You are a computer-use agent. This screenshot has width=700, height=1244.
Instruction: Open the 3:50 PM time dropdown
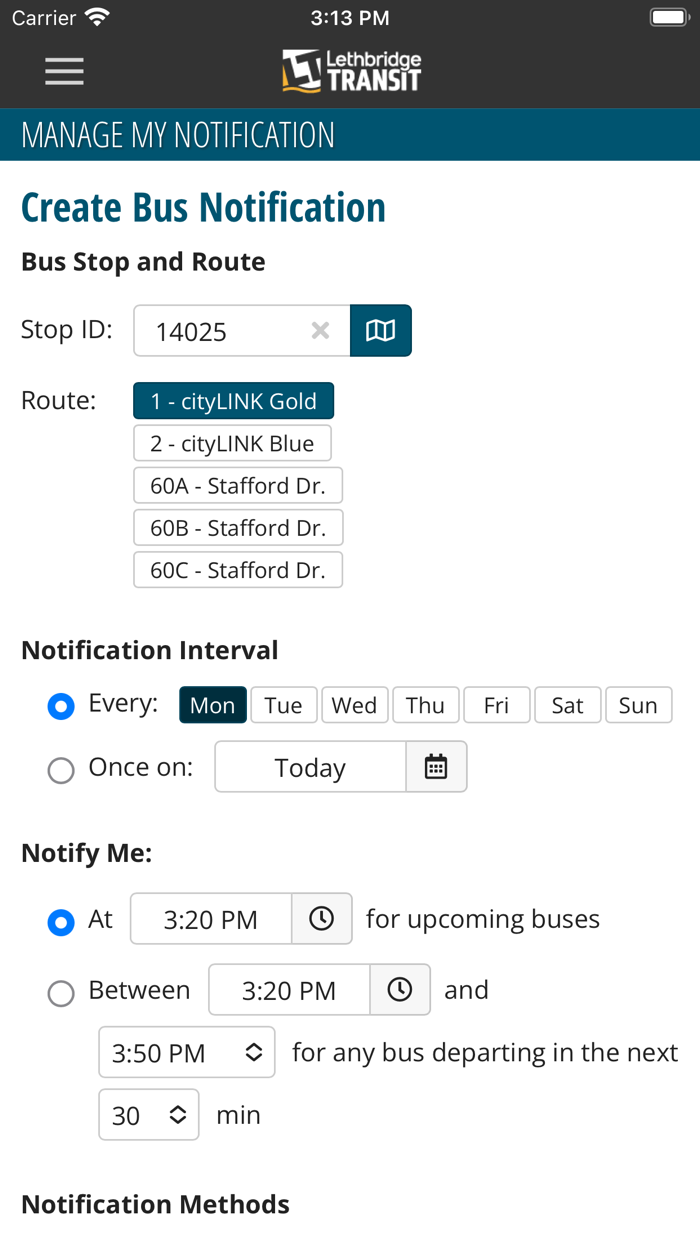click(x=186, y=1052)
